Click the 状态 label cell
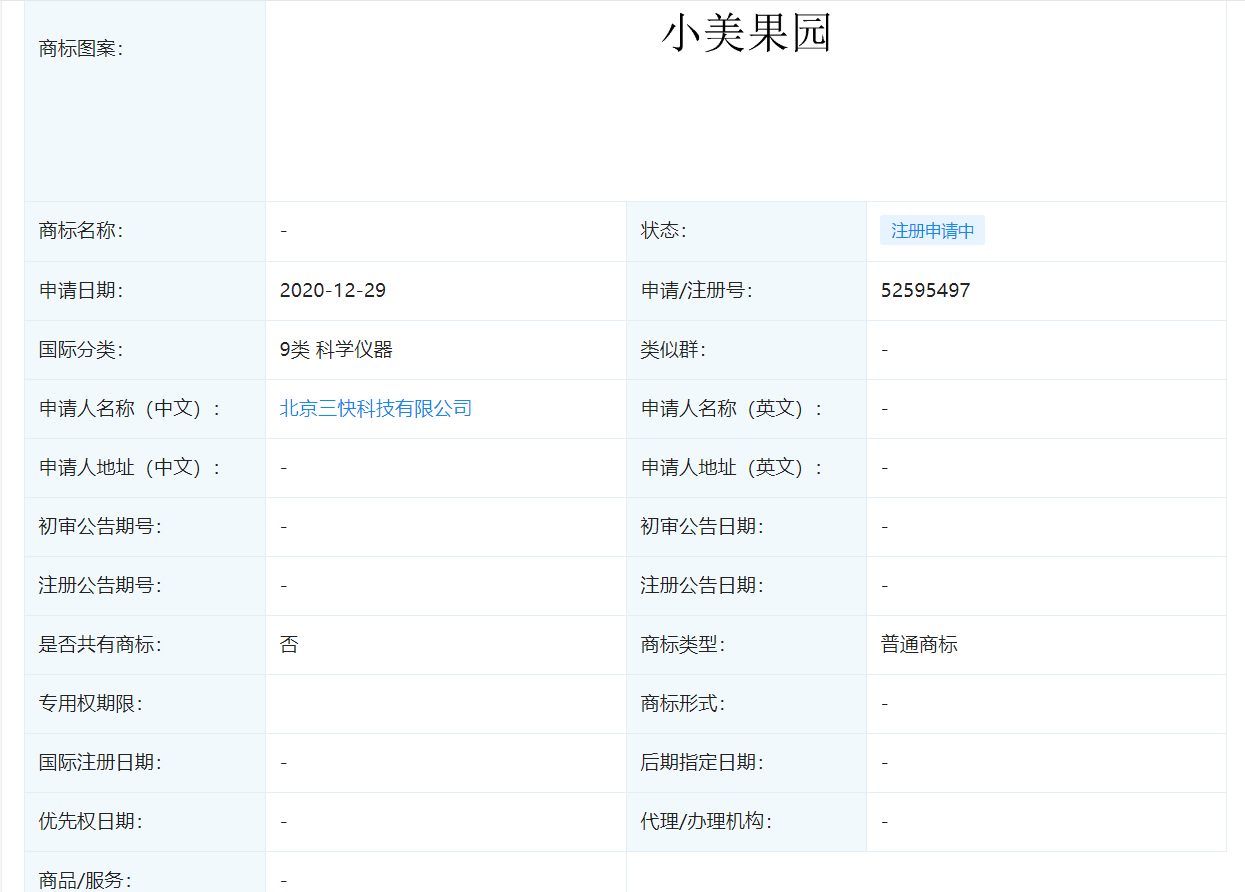 click(746, 231)
